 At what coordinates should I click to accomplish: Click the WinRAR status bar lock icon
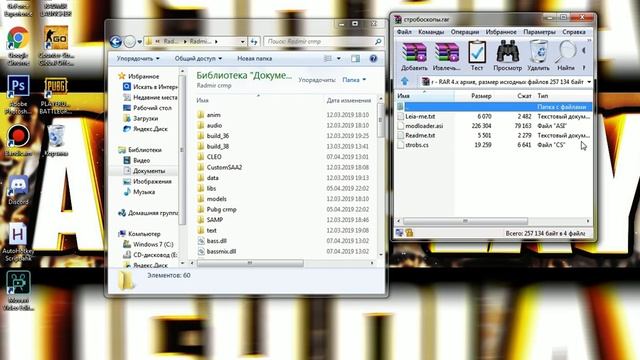pyautogui.click(x=409, y=233)
